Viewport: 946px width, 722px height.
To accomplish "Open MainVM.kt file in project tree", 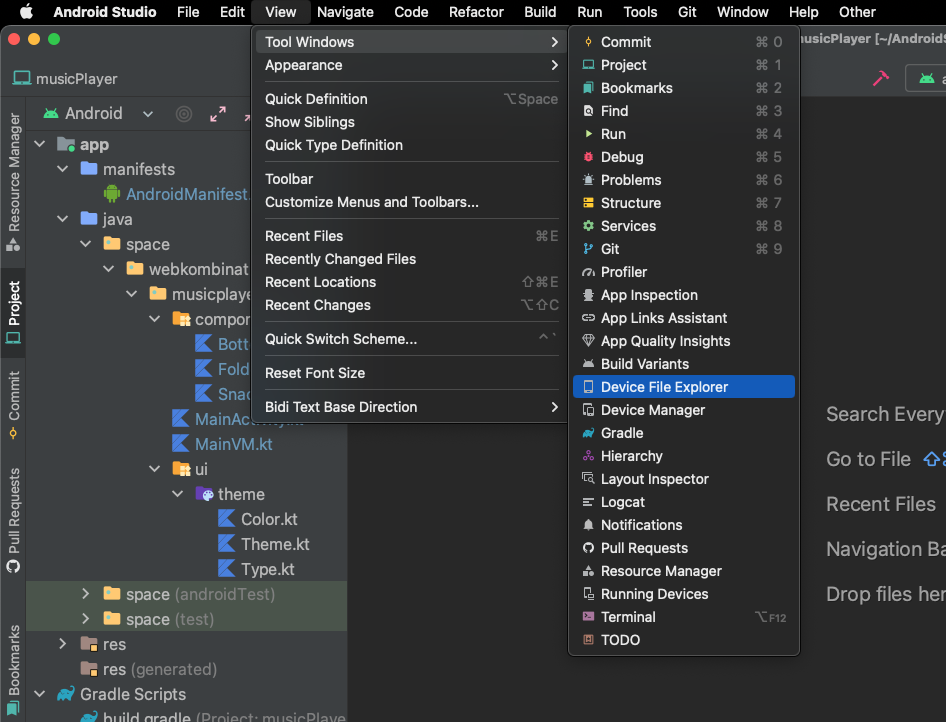I will coord(233,444).
